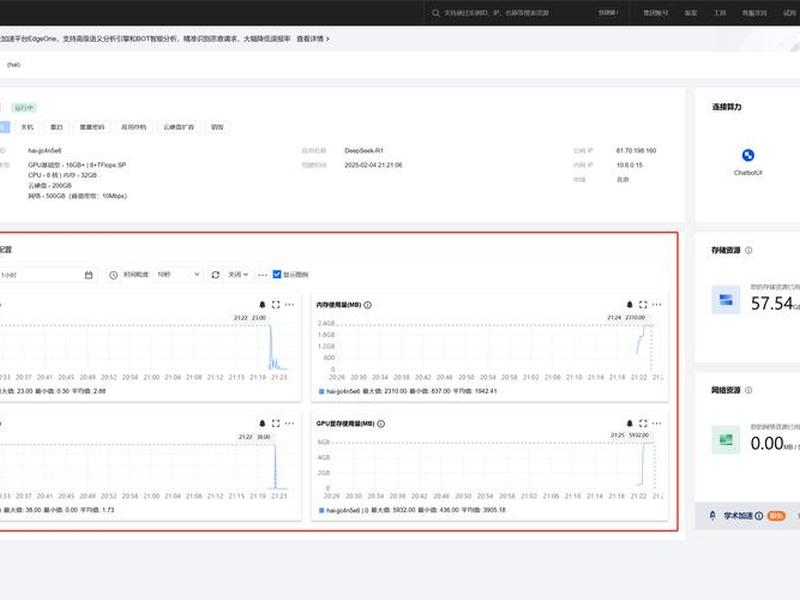Expand 内存使用量 chart to fullscreen
This screenshot has height=600, width=800.
click(x=643, y=305)
